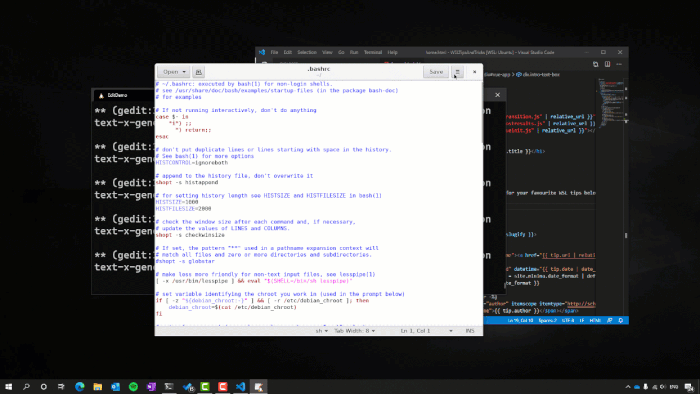This screenshot has height=394, width=700.
Task: Click the microphone tray icon
Action: 646,387
